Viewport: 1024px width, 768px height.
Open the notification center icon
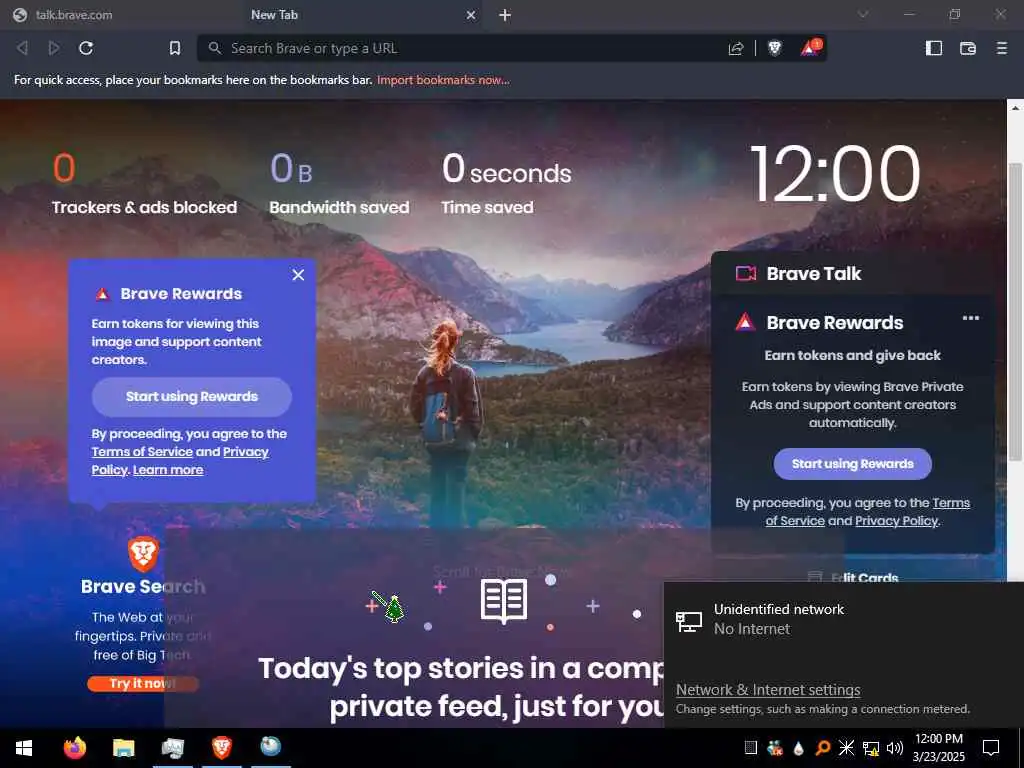pyautogui.click(x=991, y=748)
